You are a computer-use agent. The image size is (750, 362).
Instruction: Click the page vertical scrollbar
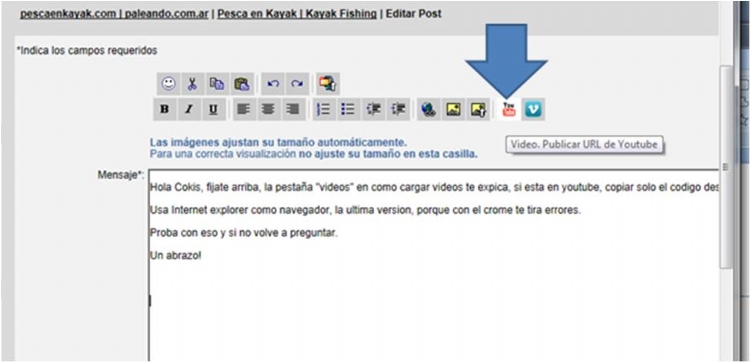pos(726,167)
